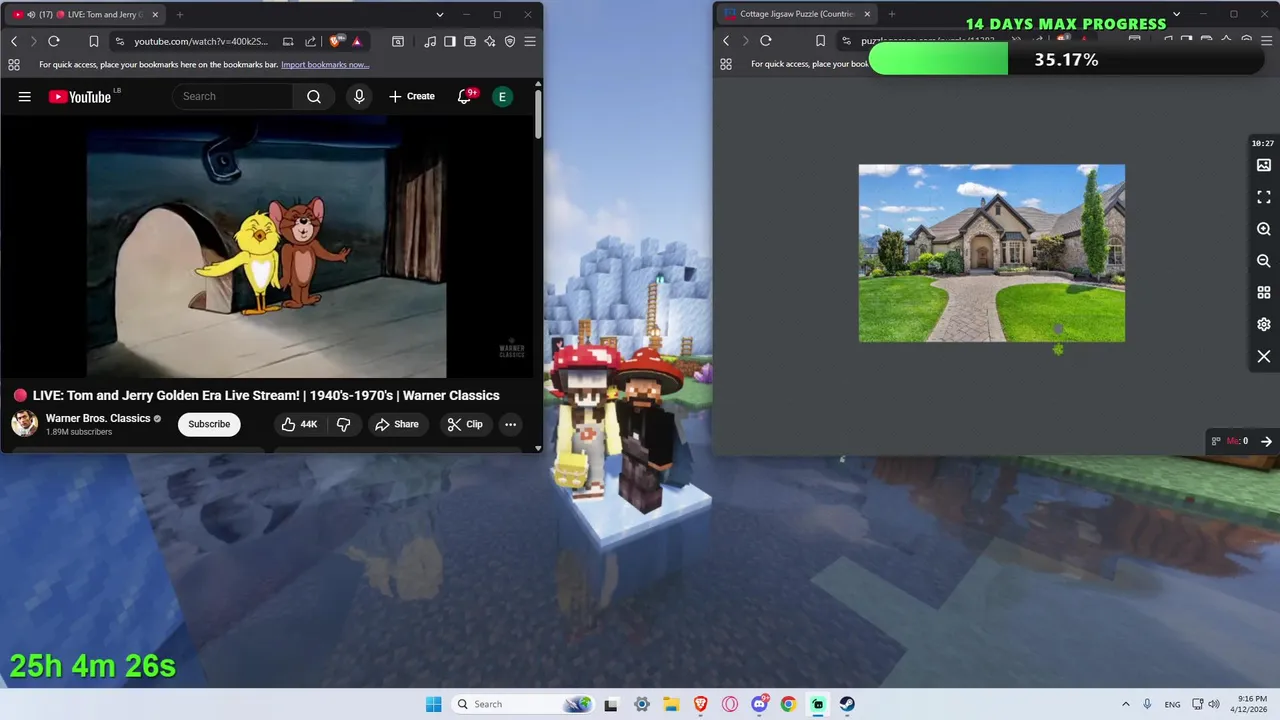
Task: Click the Brave Rewards triangle icon
Action: tap(357, 41)
